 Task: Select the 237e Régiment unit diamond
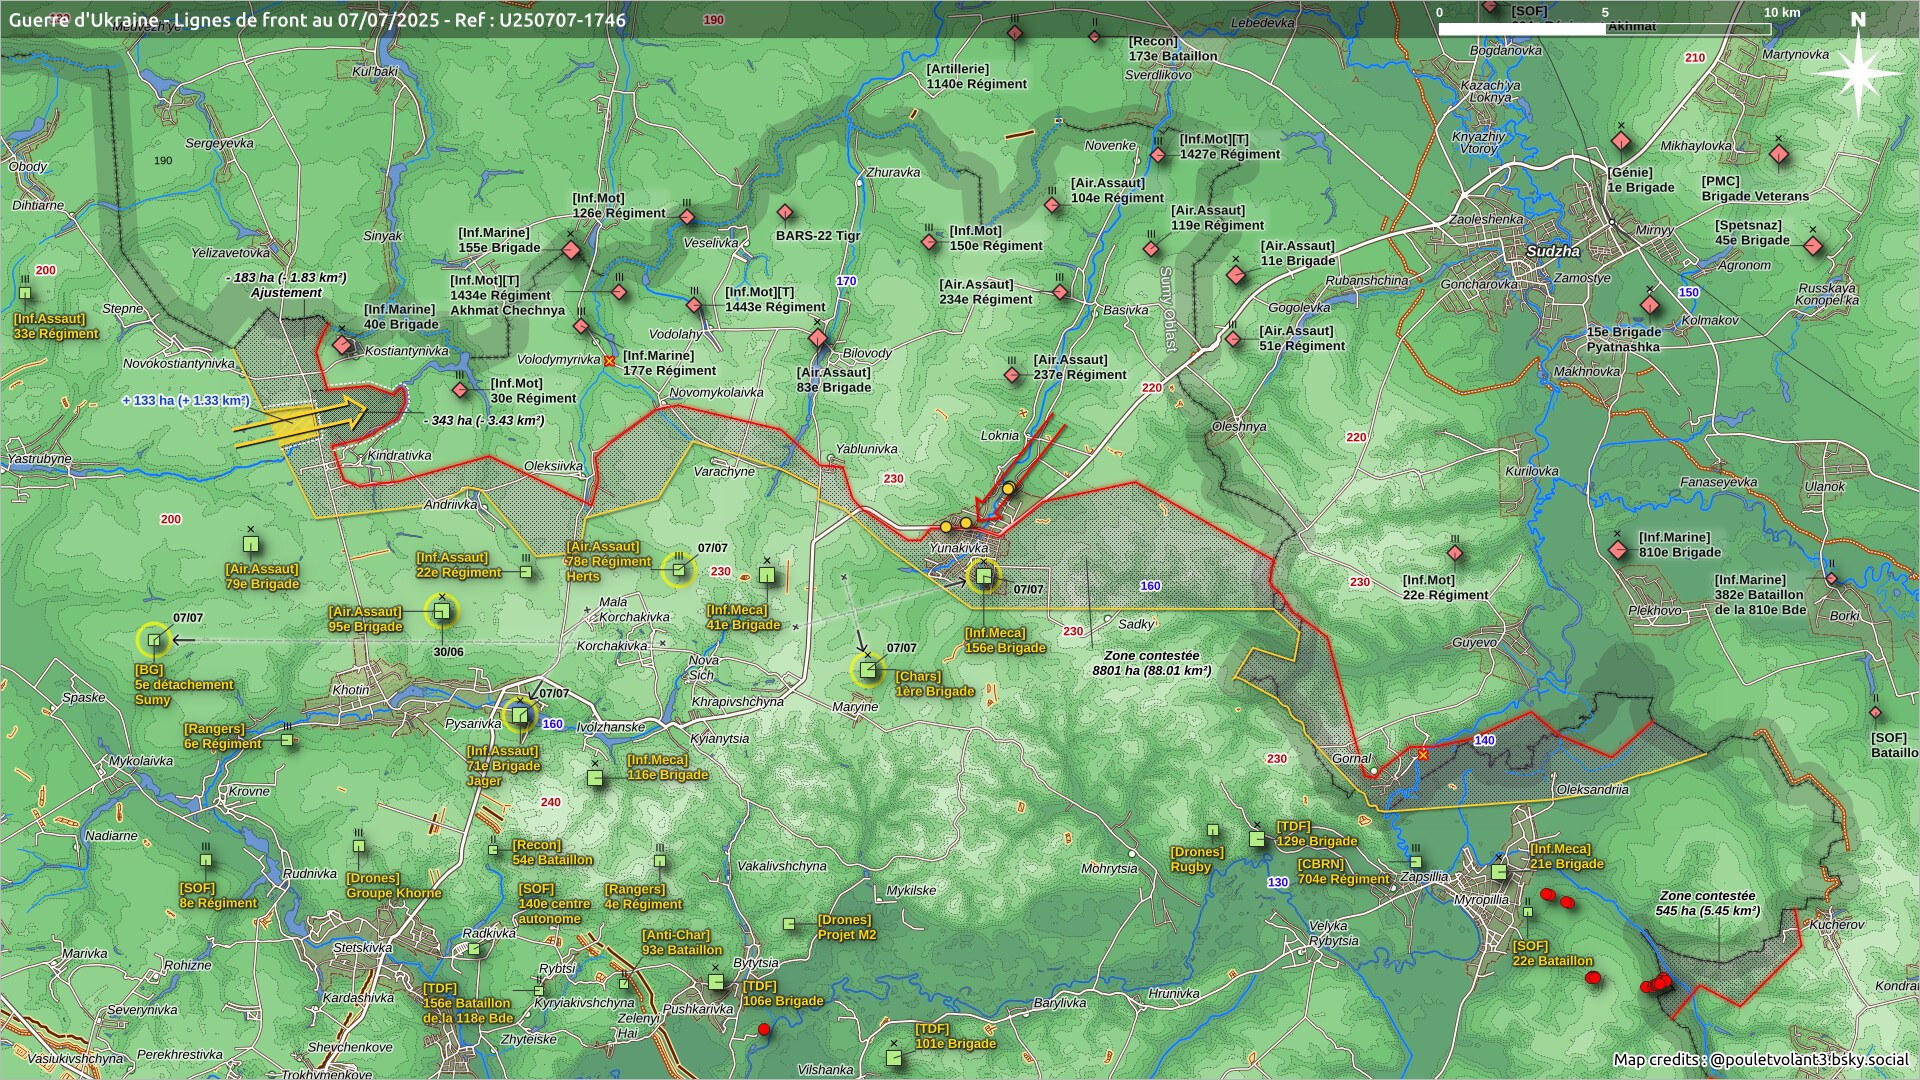click(x=1012, y=375)
